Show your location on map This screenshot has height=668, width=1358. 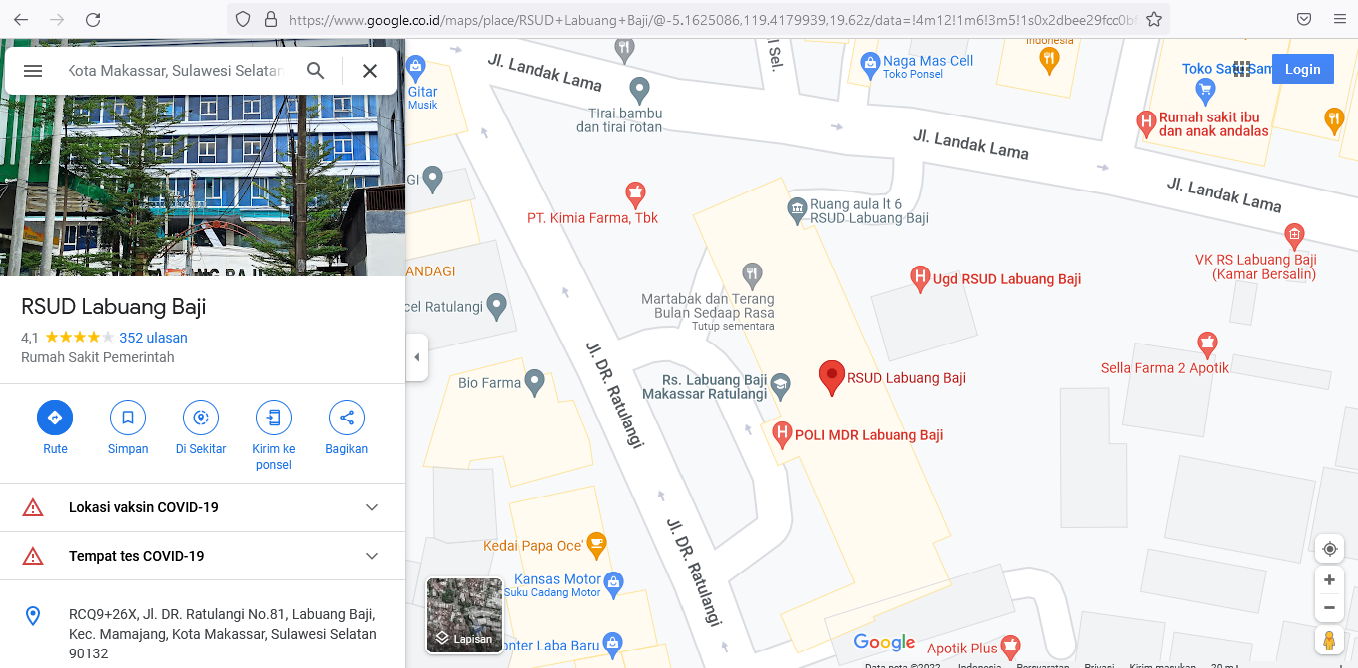point(1329,549)
